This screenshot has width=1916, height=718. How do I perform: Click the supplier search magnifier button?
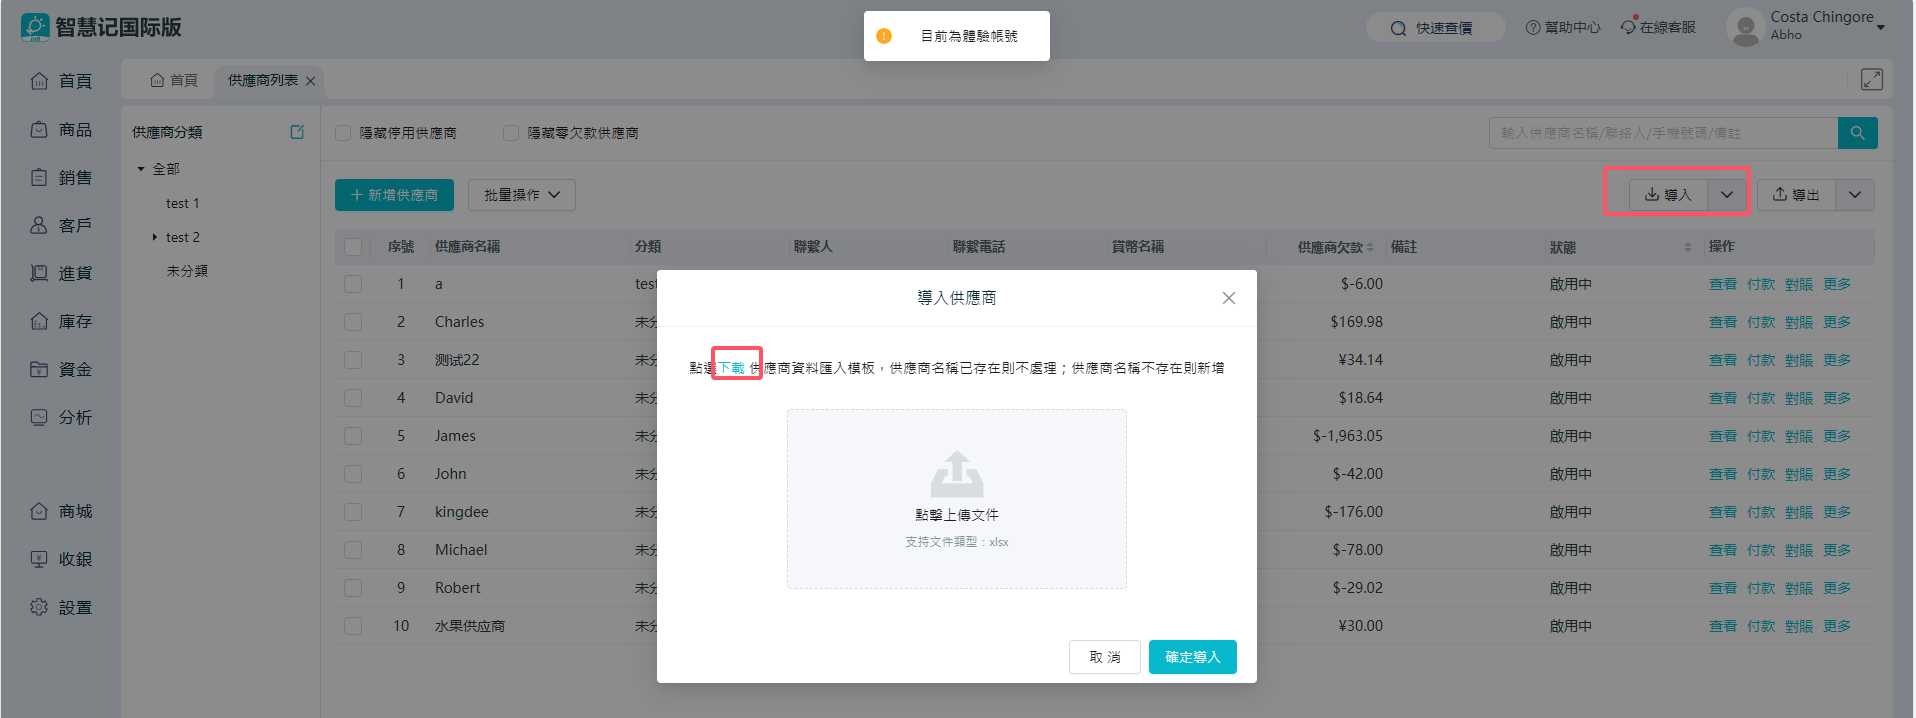click(x=1857, y=133)
